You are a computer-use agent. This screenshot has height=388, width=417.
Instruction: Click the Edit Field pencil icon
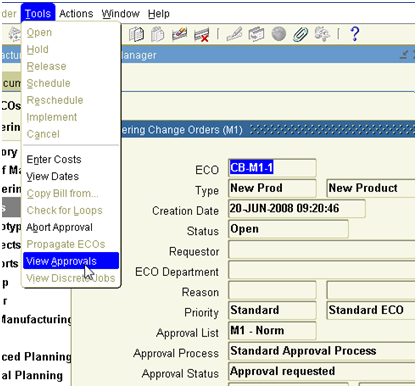[x=234, y=34]
